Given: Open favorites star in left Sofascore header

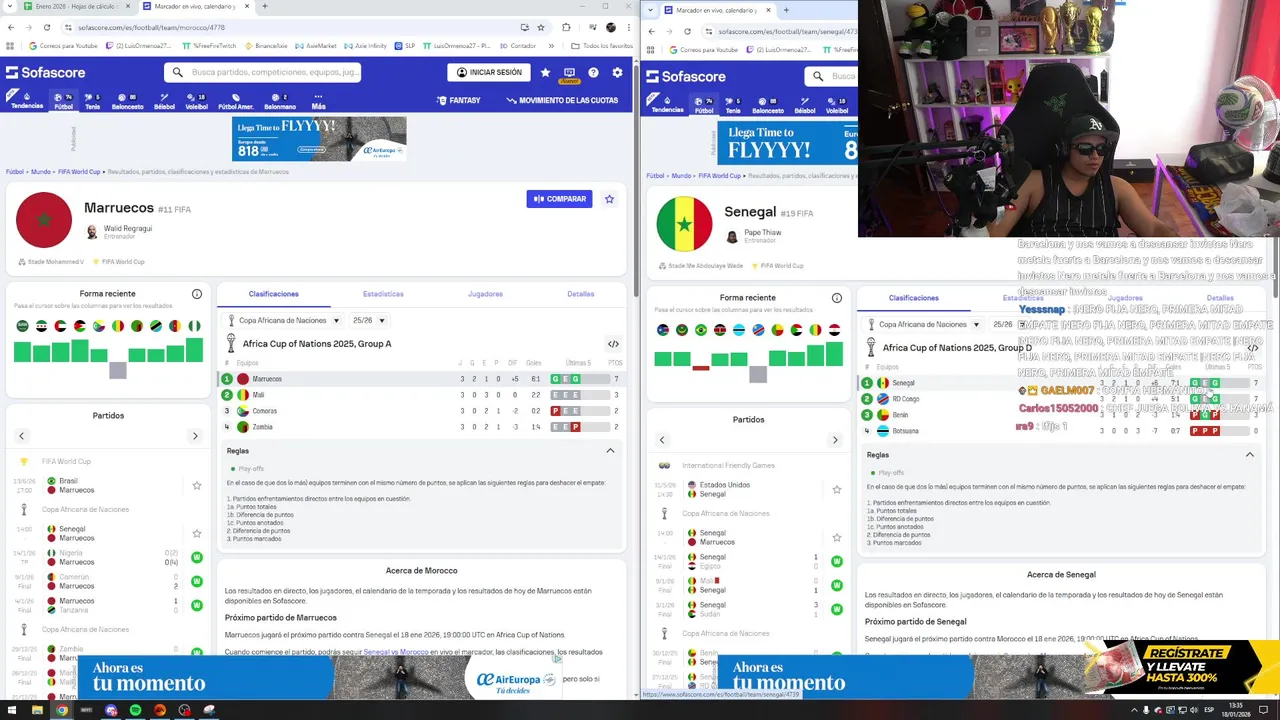Looking at the screenshot, I should point(545,73).
